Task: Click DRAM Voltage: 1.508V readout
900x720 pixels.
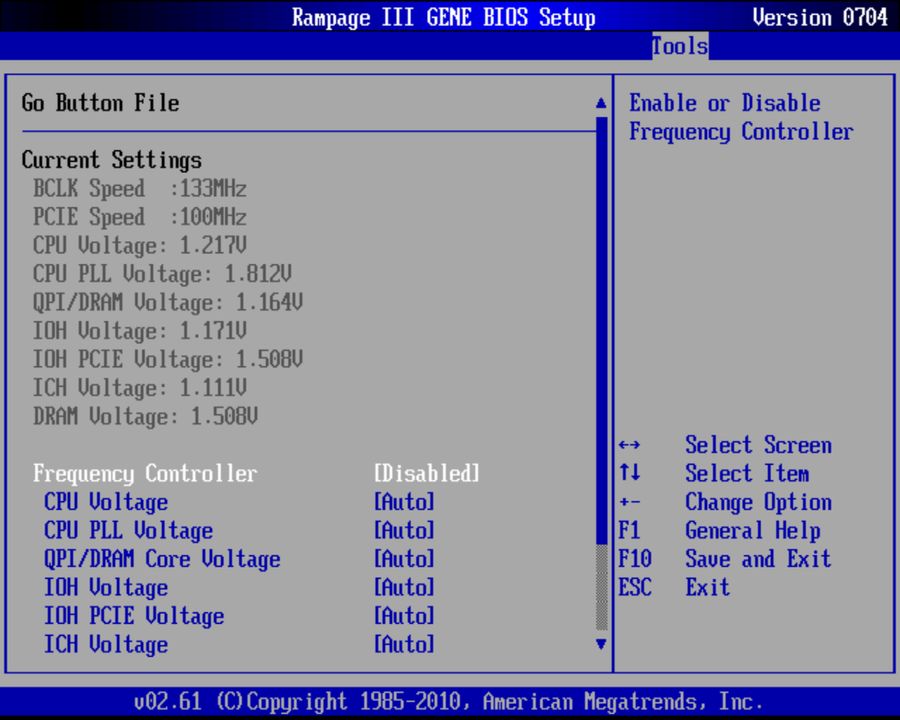Action: pyautogui.click(x=146, y=417)
